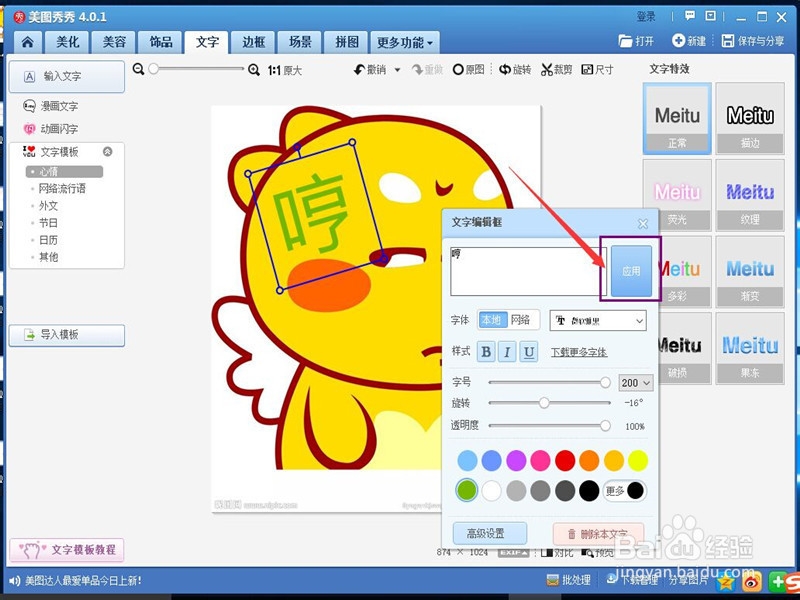The height and width of the screenshot is (600, 800).
Task: Open 更多 more colors picker
Action: (624, 491)
